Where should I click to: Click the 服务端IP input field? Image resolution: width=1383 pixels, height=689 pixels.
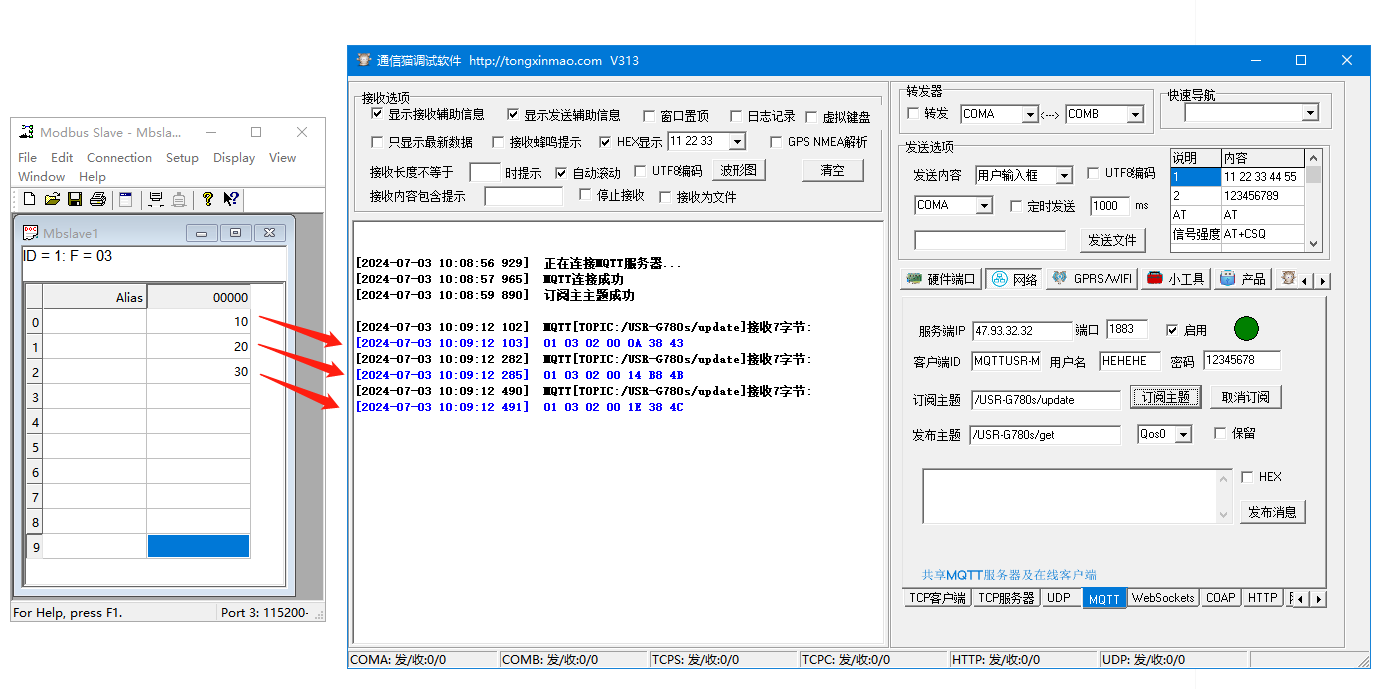1020,330
